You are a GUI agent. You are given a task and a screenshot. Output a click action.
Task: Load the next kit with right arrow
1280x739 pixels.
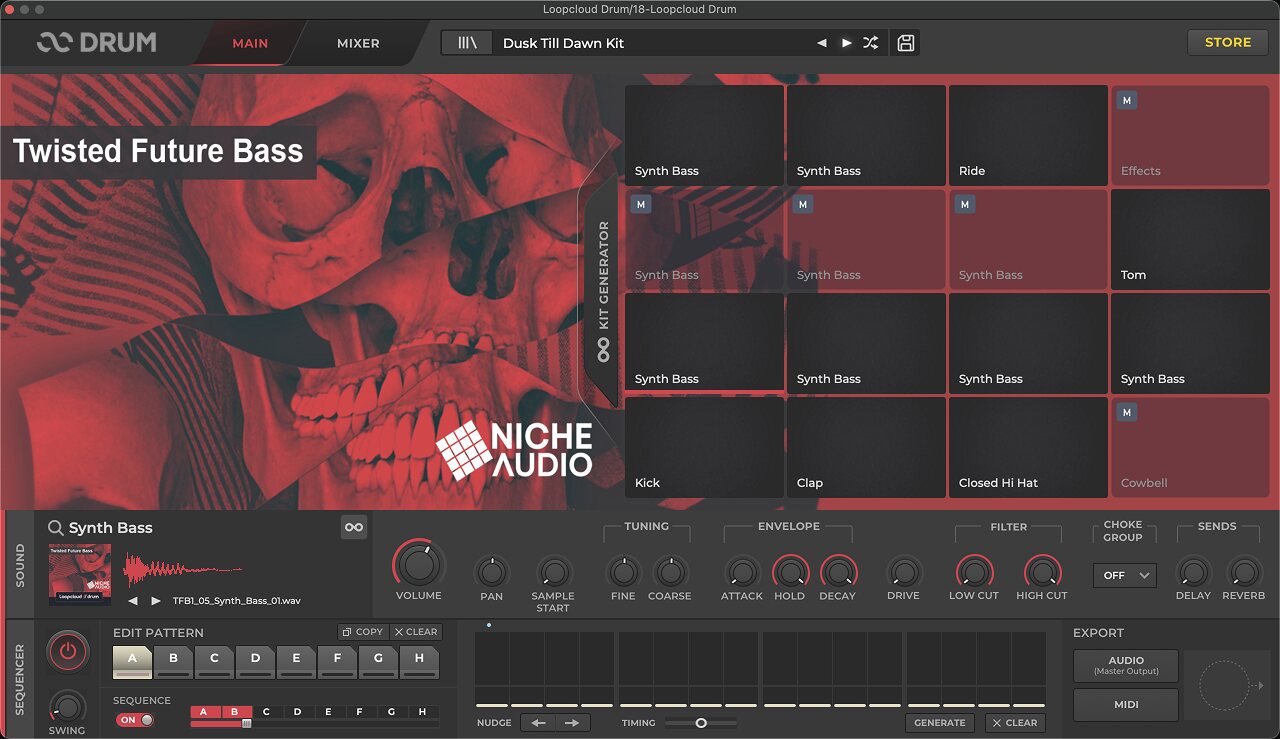pyautogui.click(x=846, y=43)
